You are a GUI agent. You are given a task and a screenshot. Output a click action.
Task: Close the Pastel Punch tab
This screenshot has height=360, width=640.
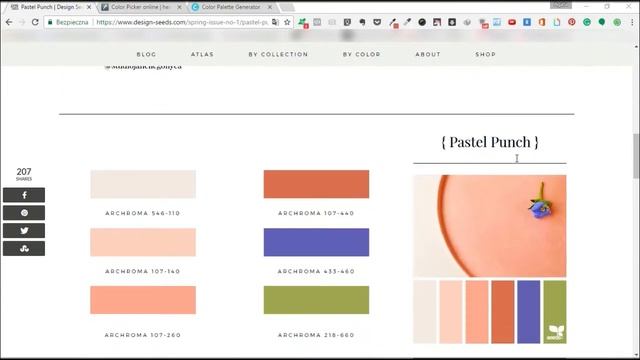click(89, 7)
